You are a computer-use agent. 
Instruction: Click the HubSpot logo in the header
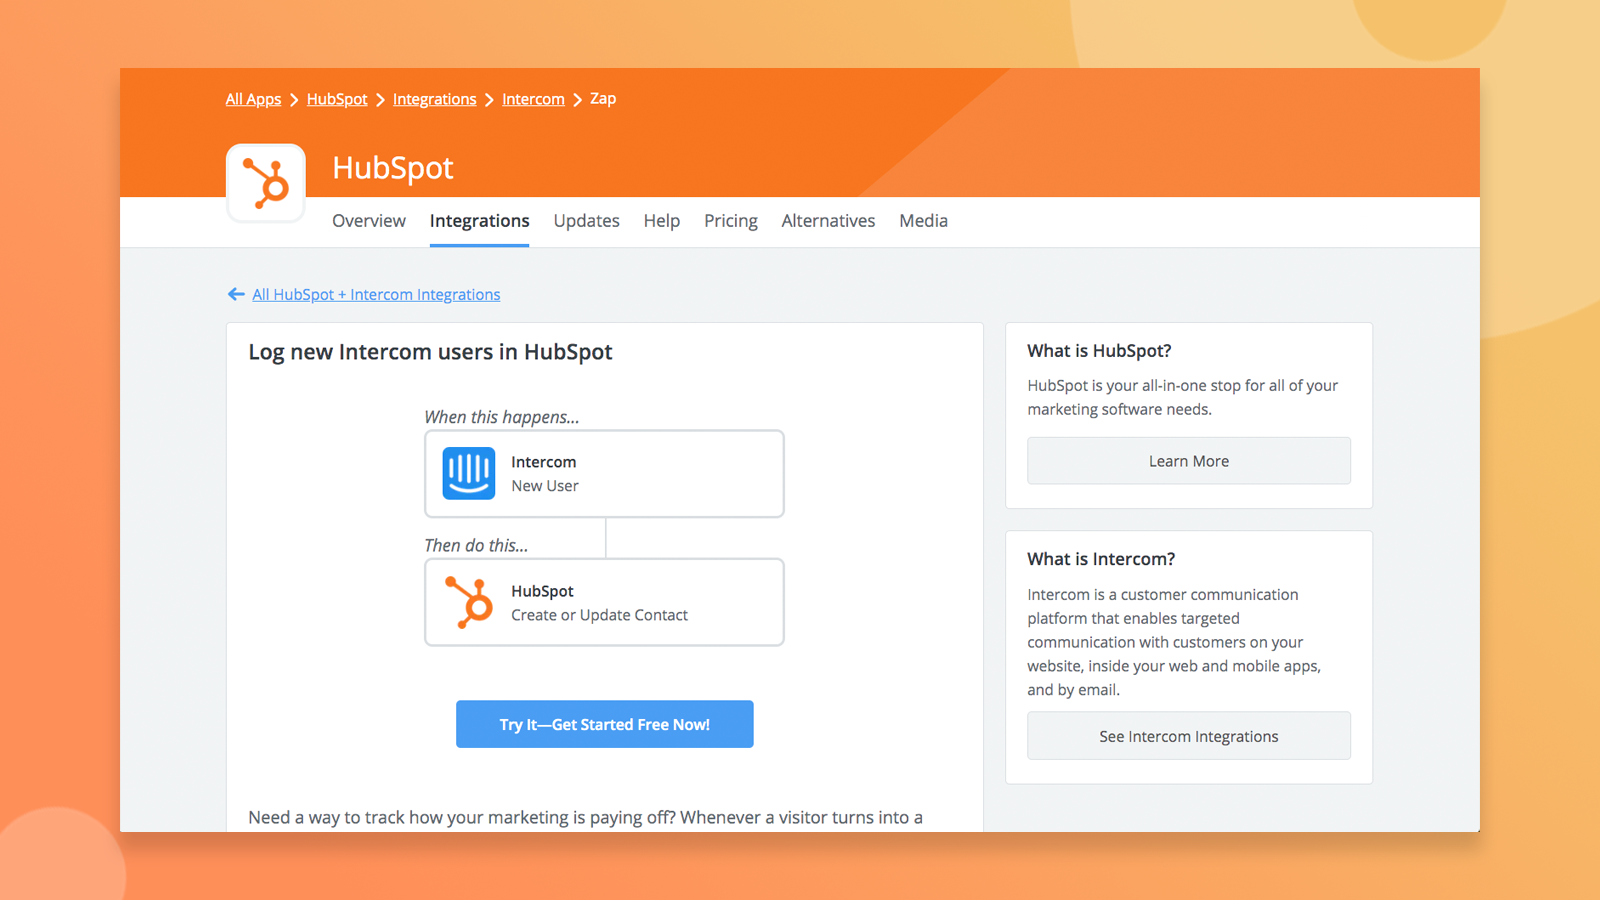click(x=266, y=183)
